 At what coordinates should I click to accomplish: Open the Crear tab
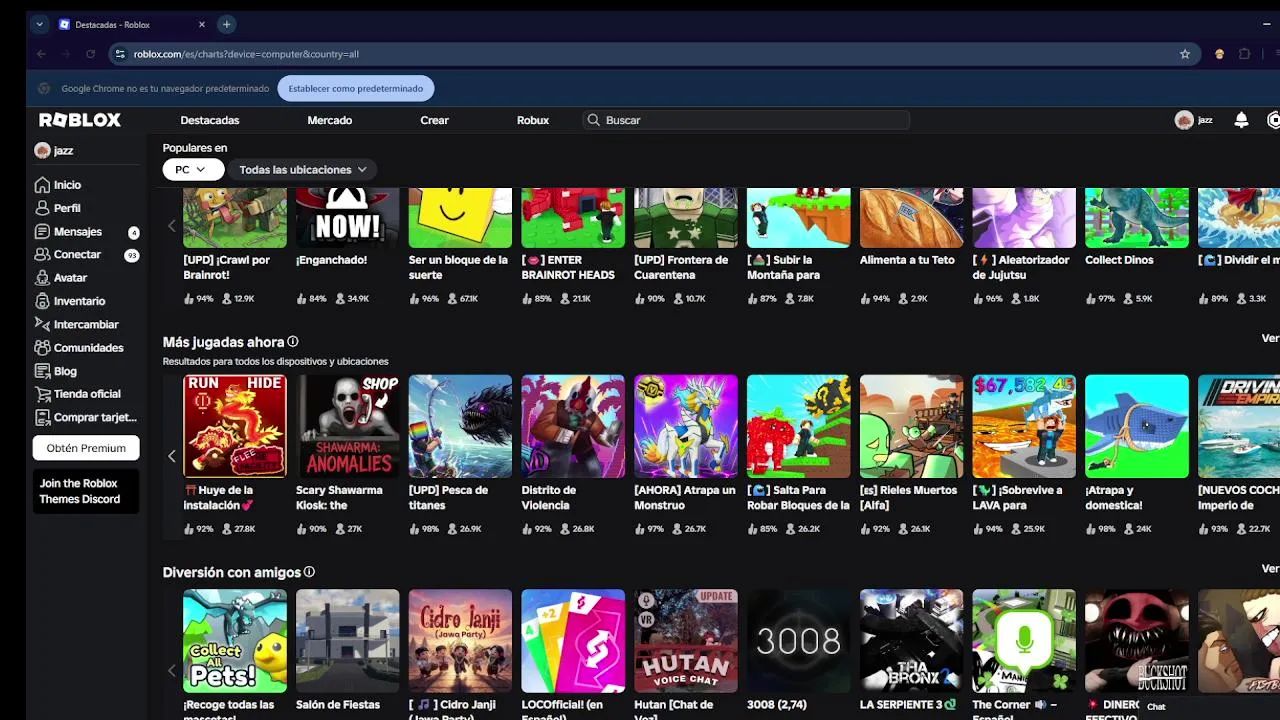[434, 120]
